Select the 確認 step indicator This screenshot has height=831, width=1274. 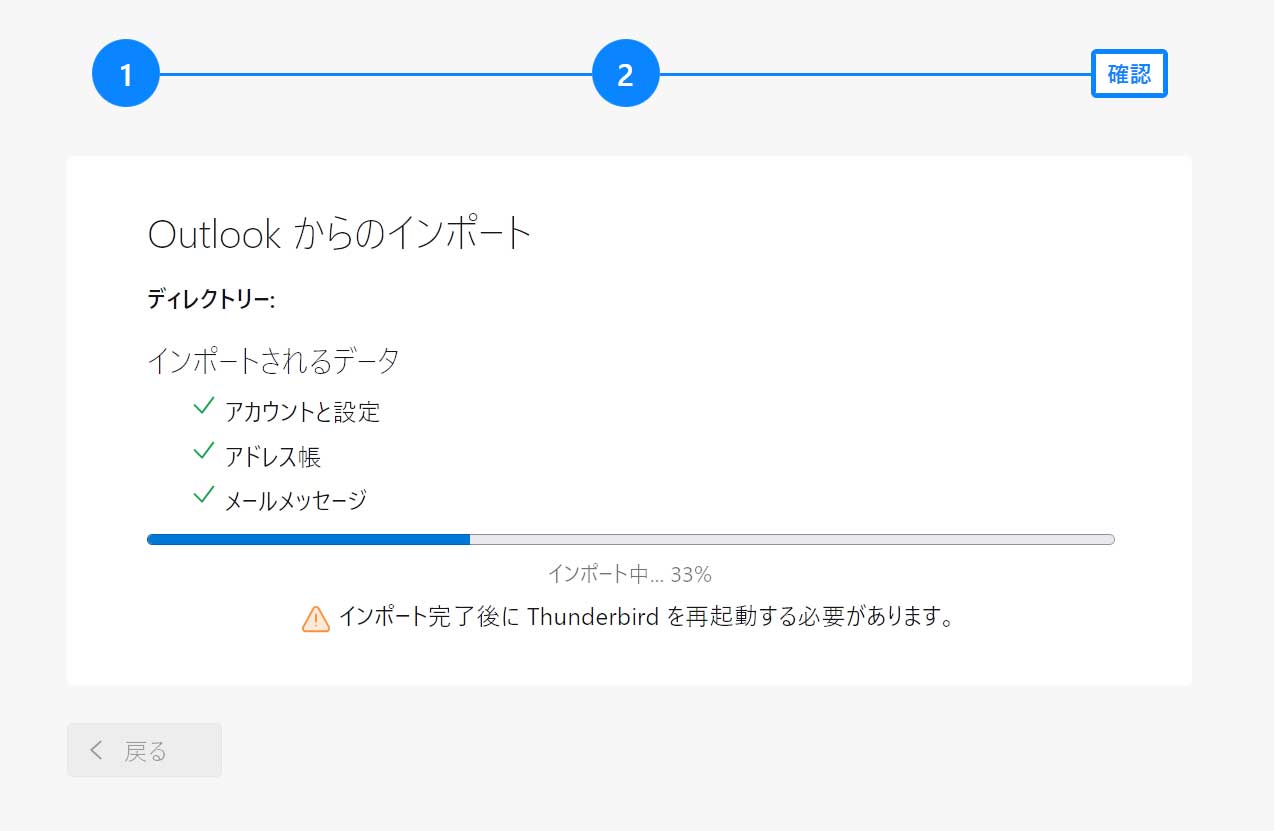coord(1129,74)
